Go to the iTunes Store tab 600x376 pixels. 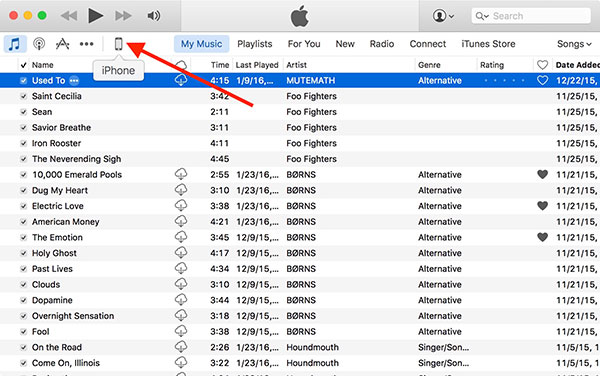tap(488, 44)
